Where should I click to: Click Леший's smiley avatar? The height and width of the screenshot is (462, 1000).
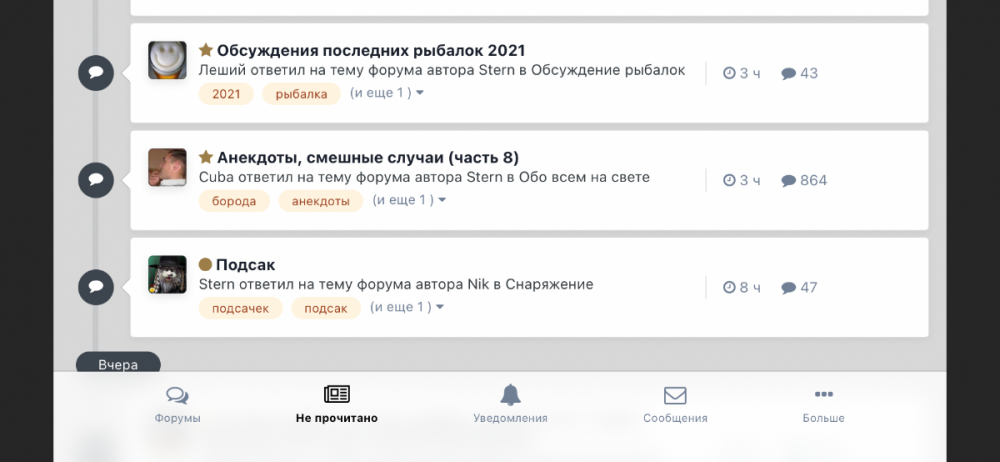click(x=167, y=60)
